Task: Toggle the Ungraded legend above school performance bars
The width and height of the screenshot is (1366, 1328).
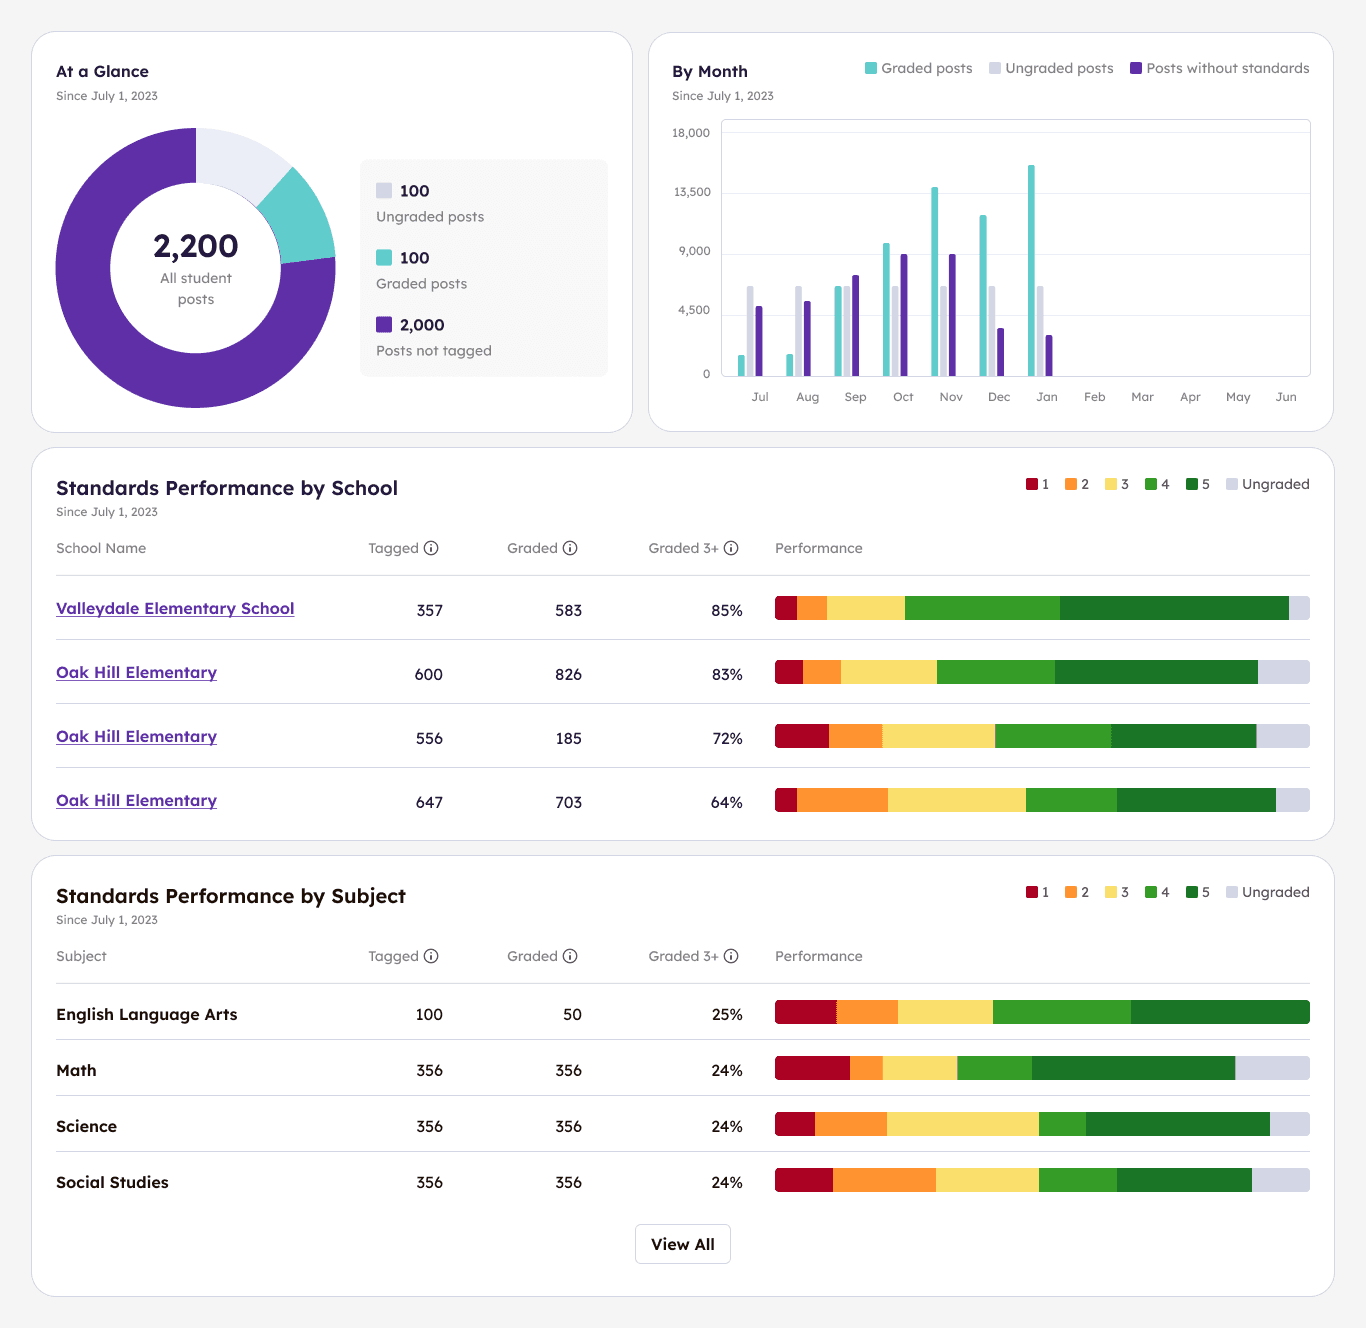Action: (x=1231, y=484)
